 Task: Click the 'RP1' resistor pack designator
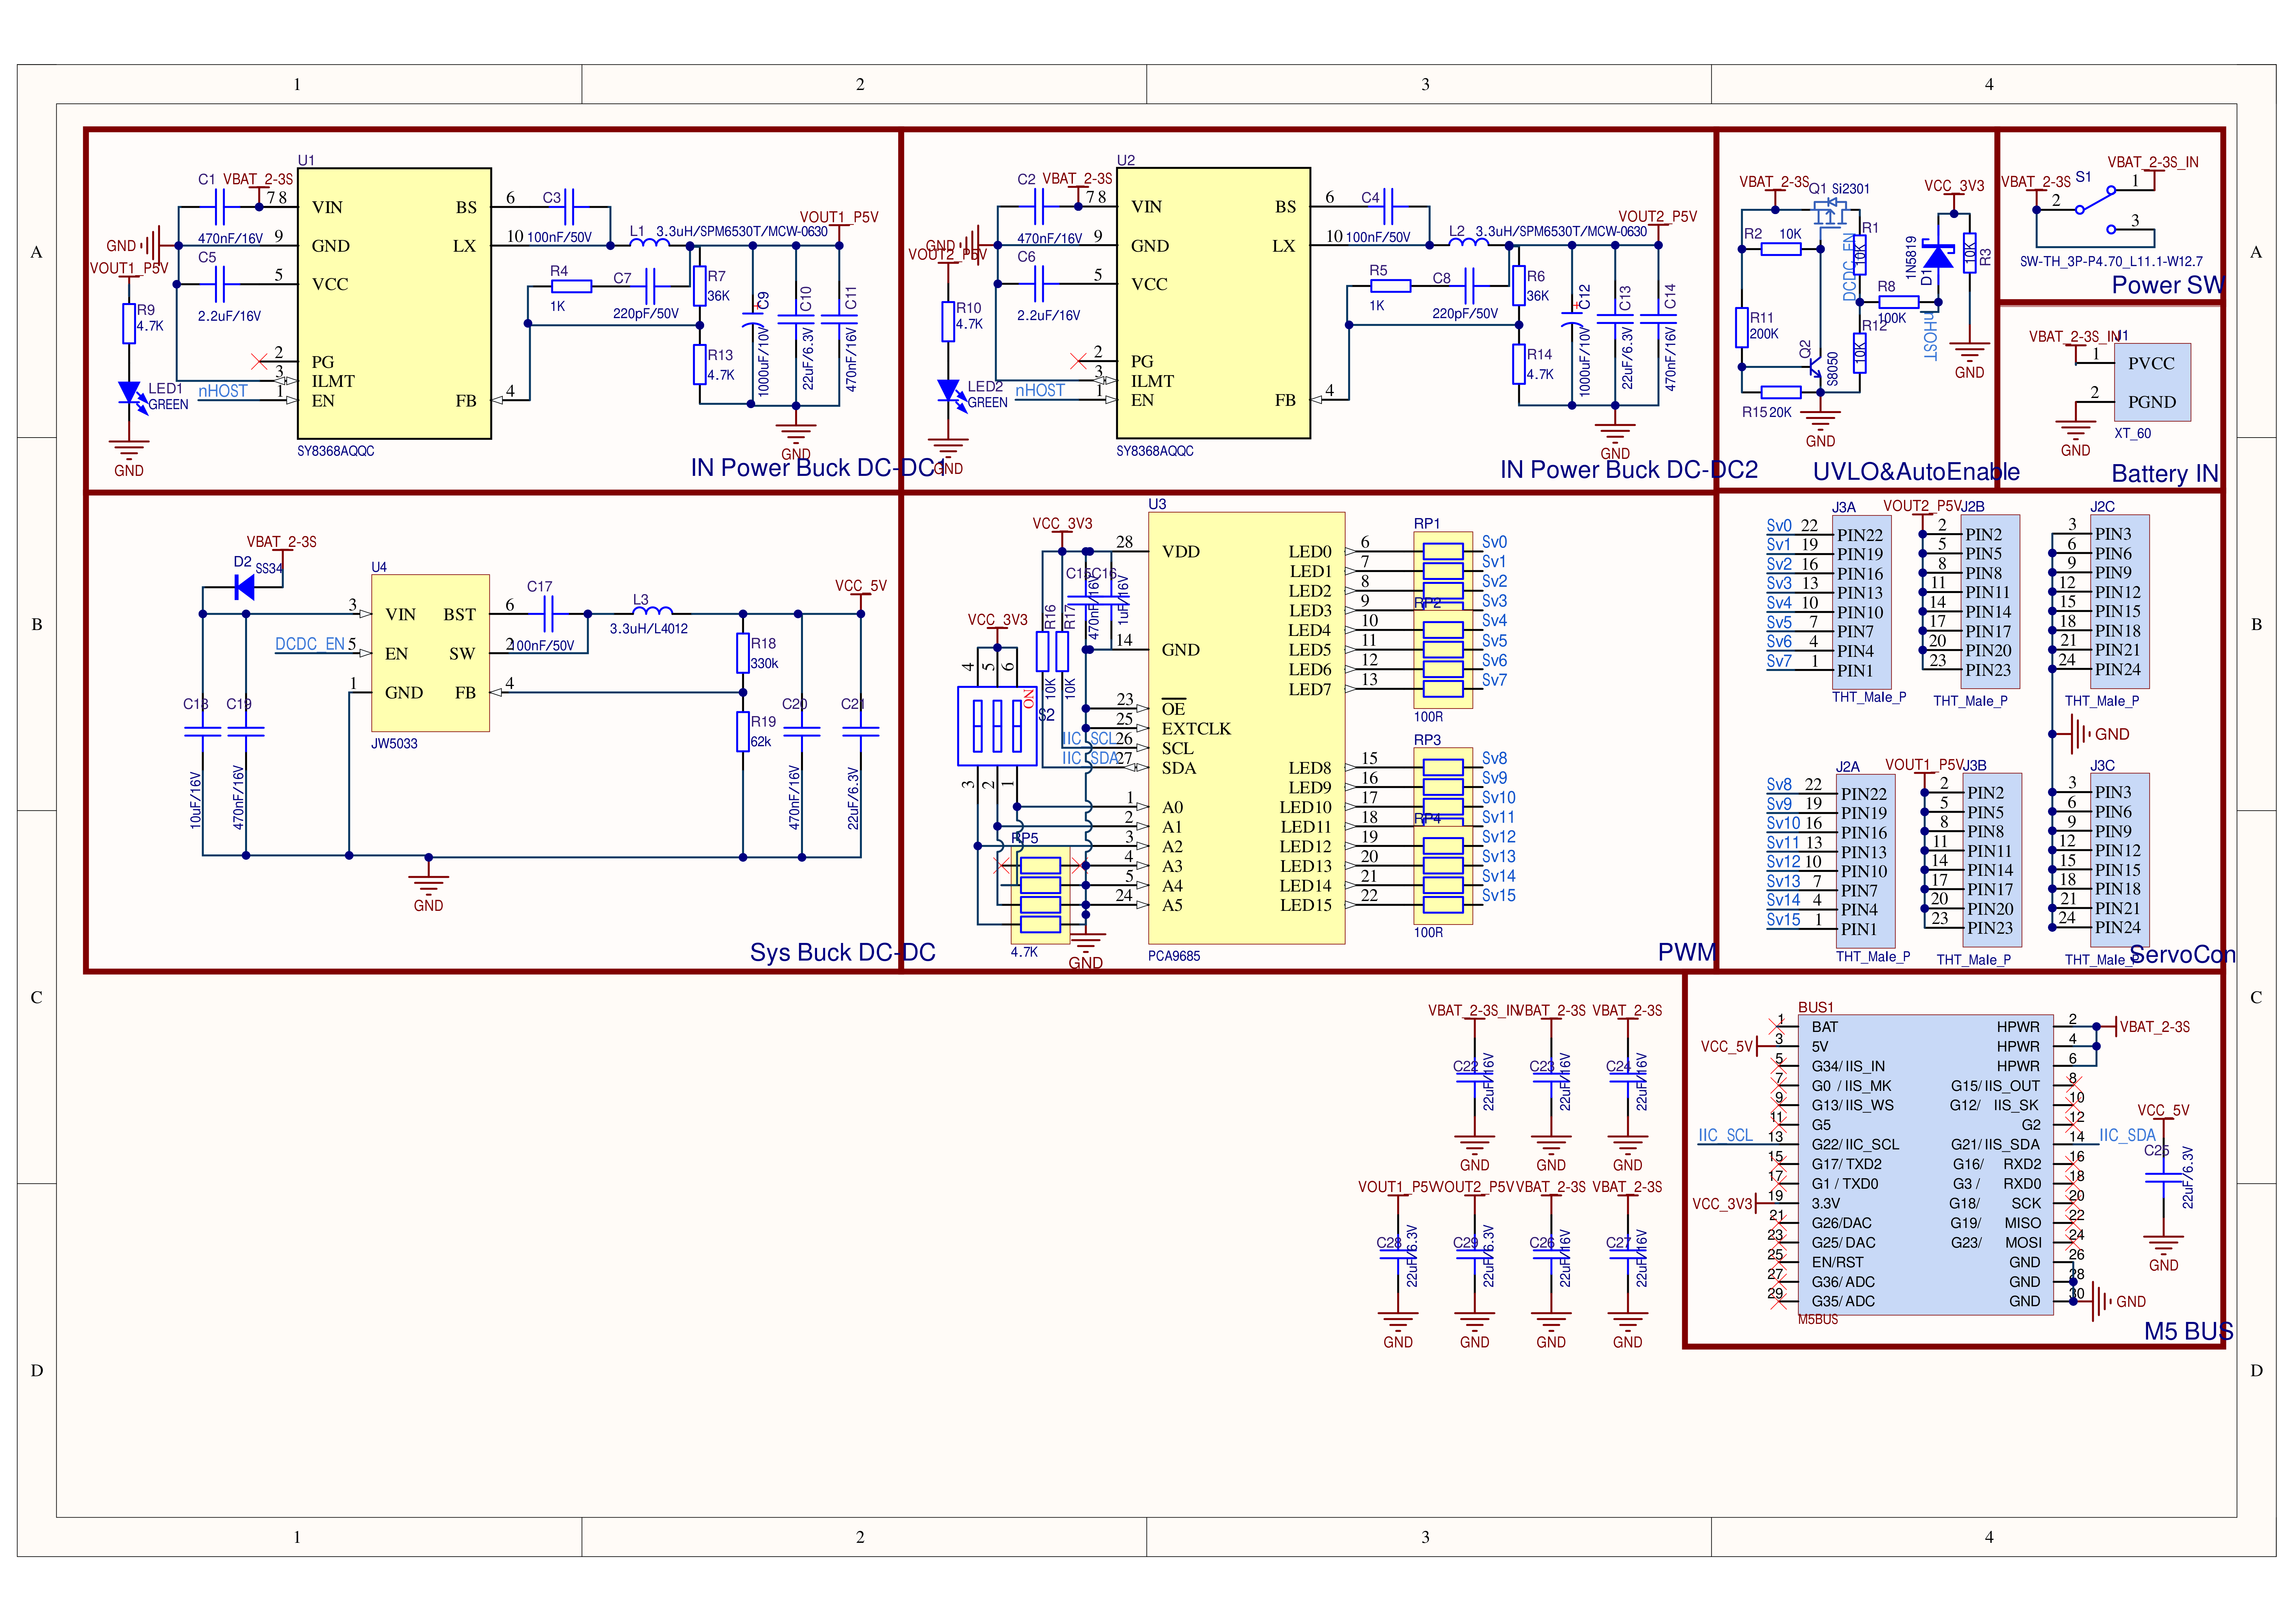tap(1427, 524)
